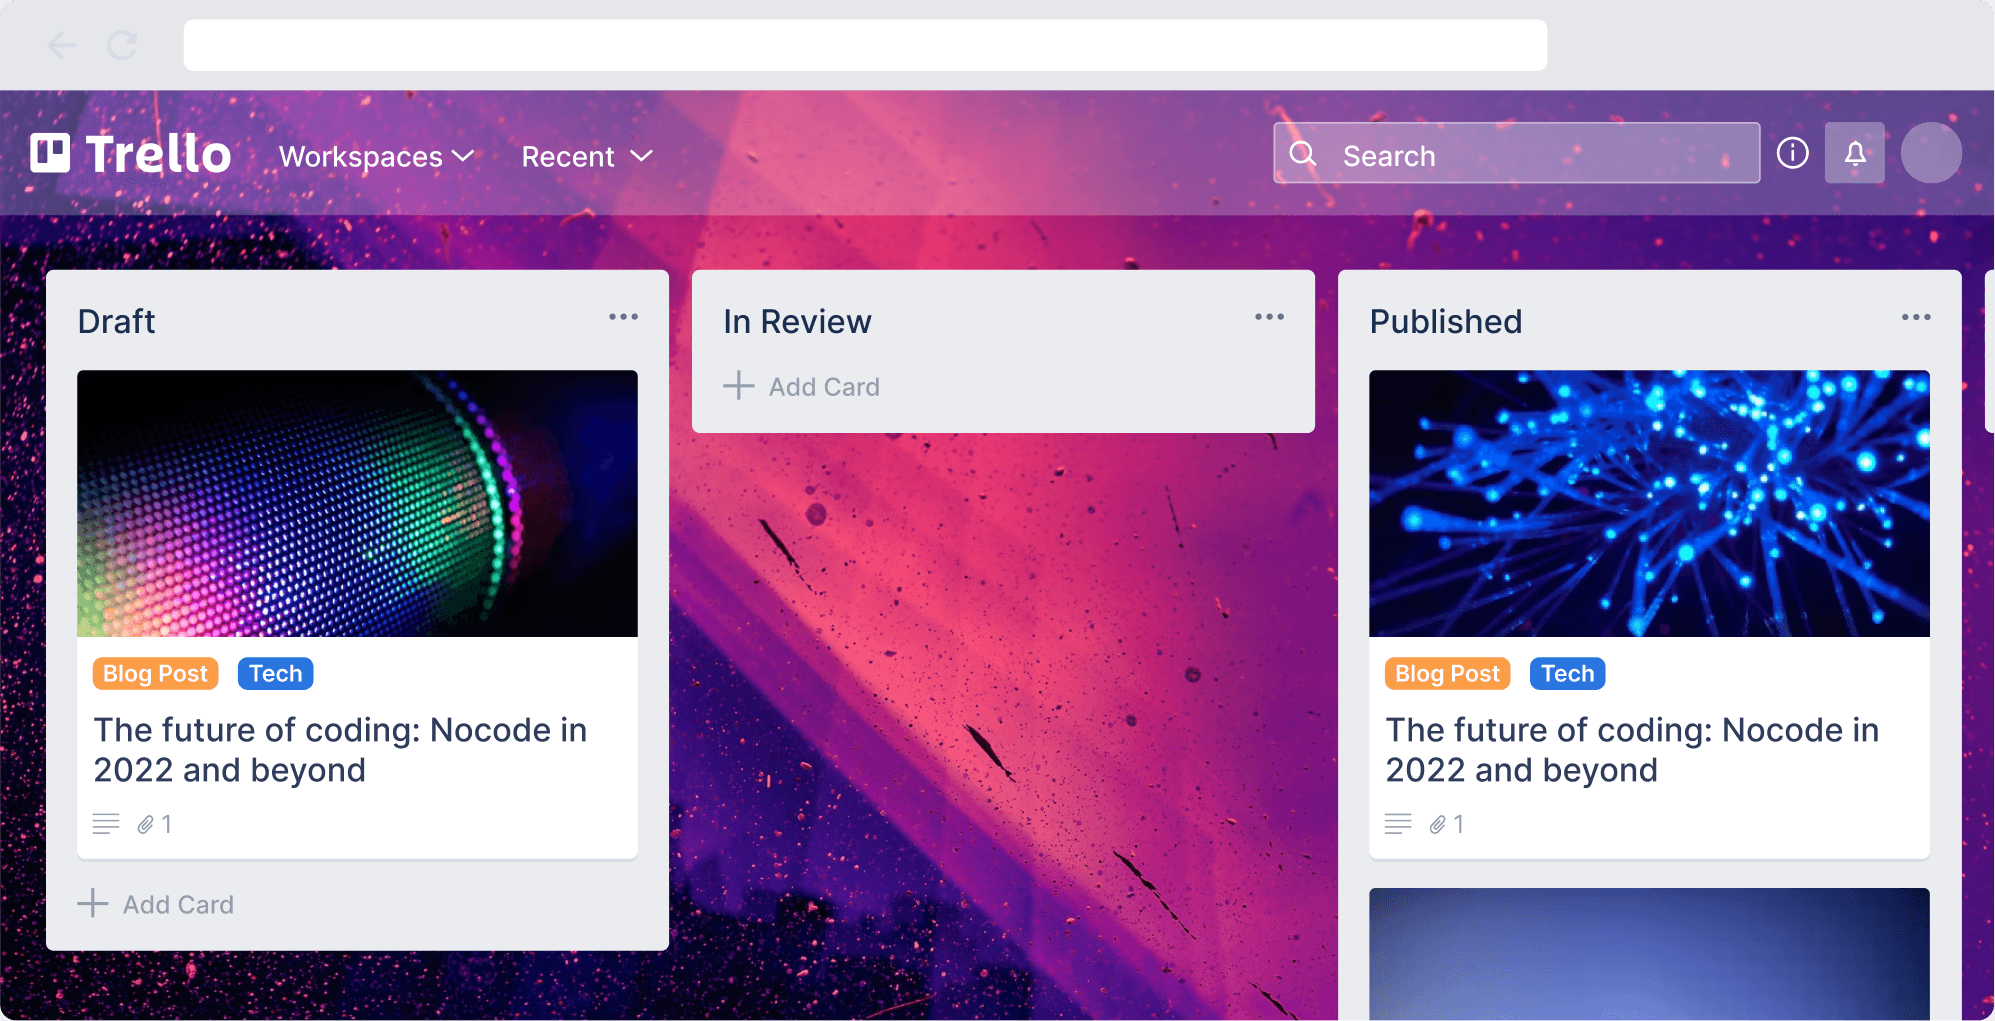
Task: Select the Blog Post label on the Published card
Action: point(1447,674)
